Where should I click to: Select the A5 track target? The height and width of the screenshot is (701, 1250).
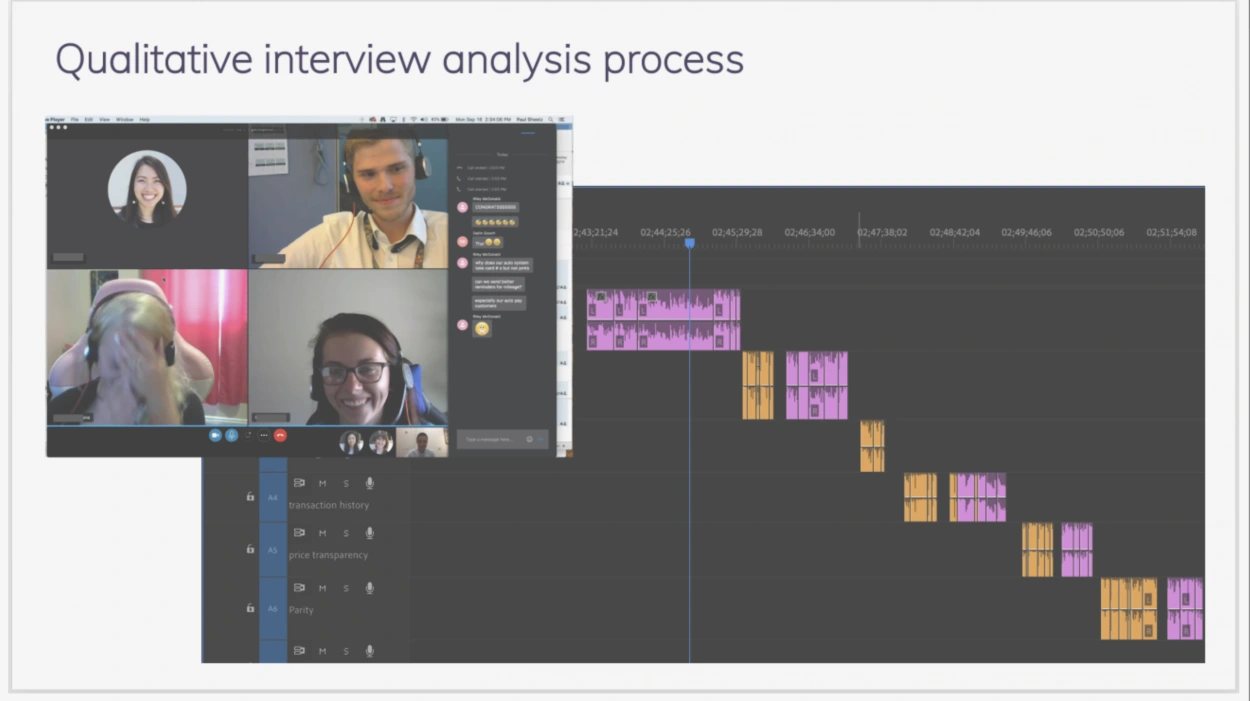tap(272, 550)
